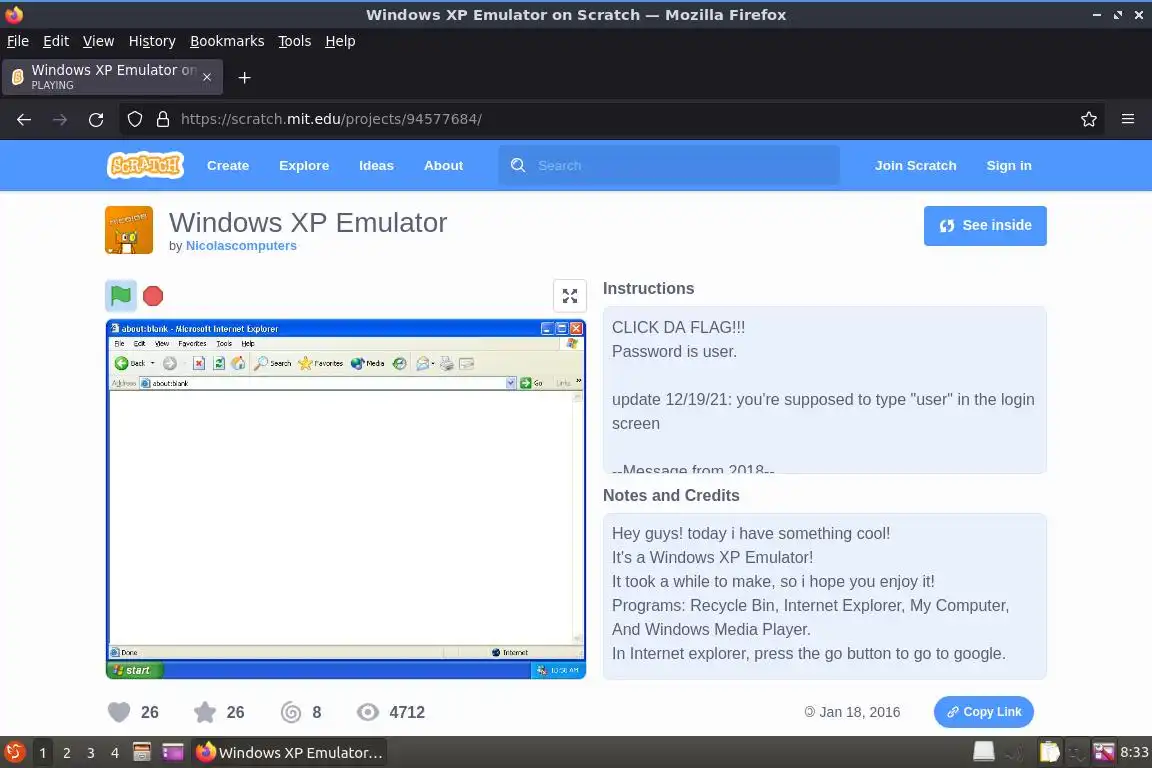The image size is (1152, 768).
Task: Click Ideas in the Scratch navigation
Action: pos(376,165)
